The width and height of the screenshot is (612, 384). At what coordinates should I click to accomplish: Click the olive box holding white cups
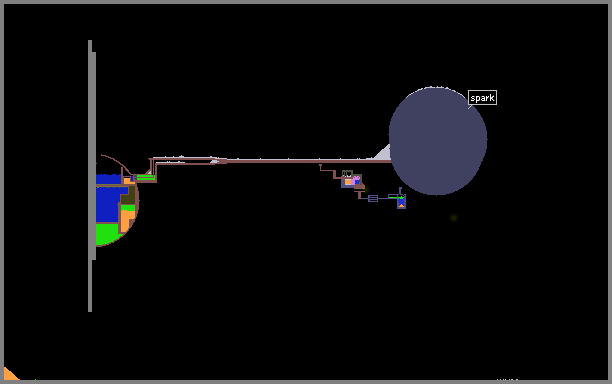click(x=347, y=174)
